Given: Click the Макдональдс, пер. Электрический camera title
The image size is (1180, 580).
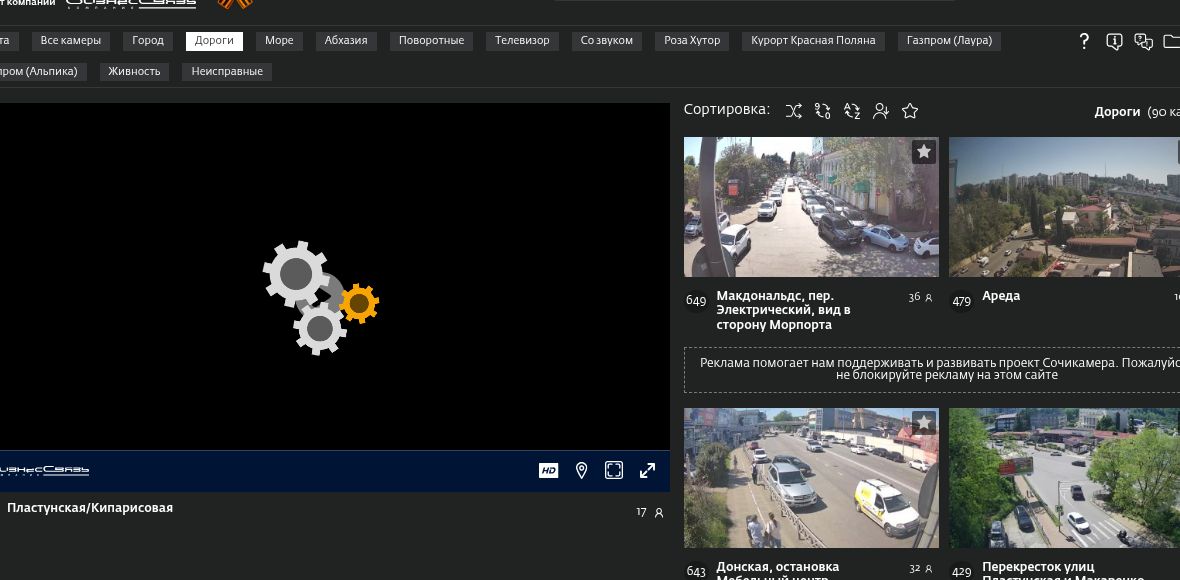Looking at the screenshot, I should point(783,310).
